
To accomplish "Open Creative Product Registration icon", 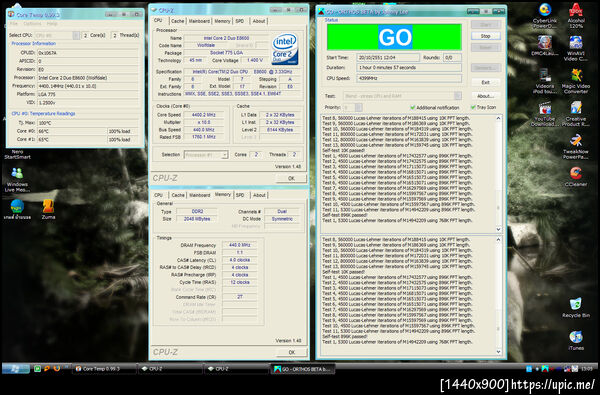I will 576,114.
